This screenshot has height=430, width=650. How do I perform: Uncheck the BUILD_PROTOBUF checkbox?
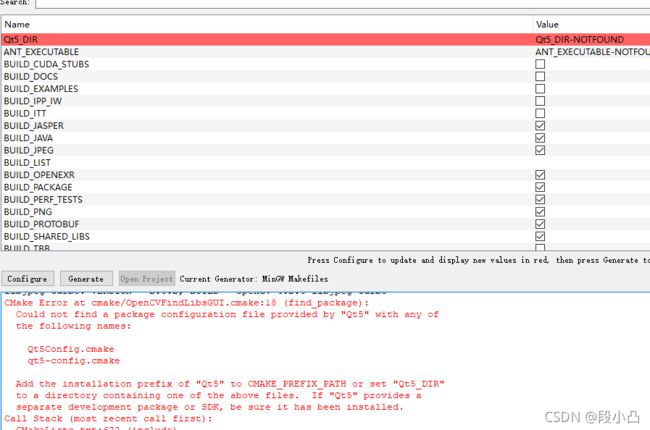[540, 224]
